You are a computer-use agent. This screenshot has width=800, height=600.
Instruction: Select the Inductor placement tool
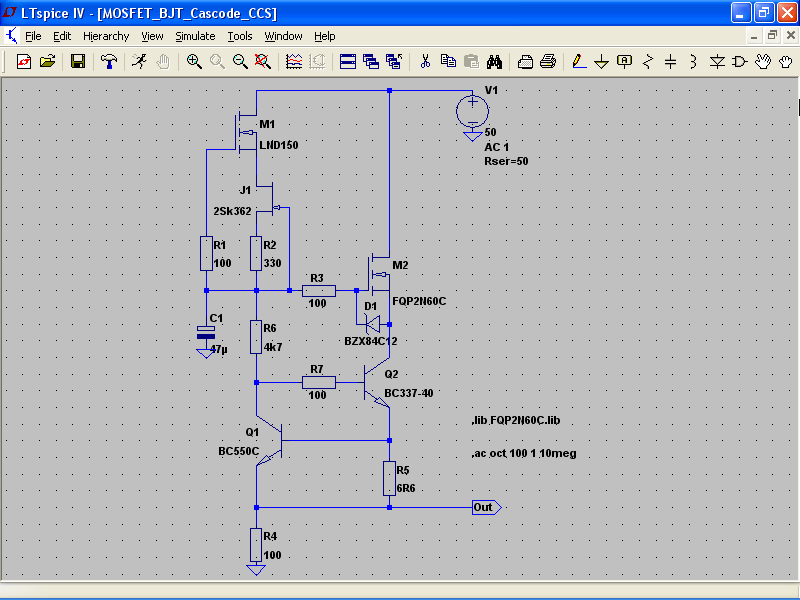click(693, 62)
